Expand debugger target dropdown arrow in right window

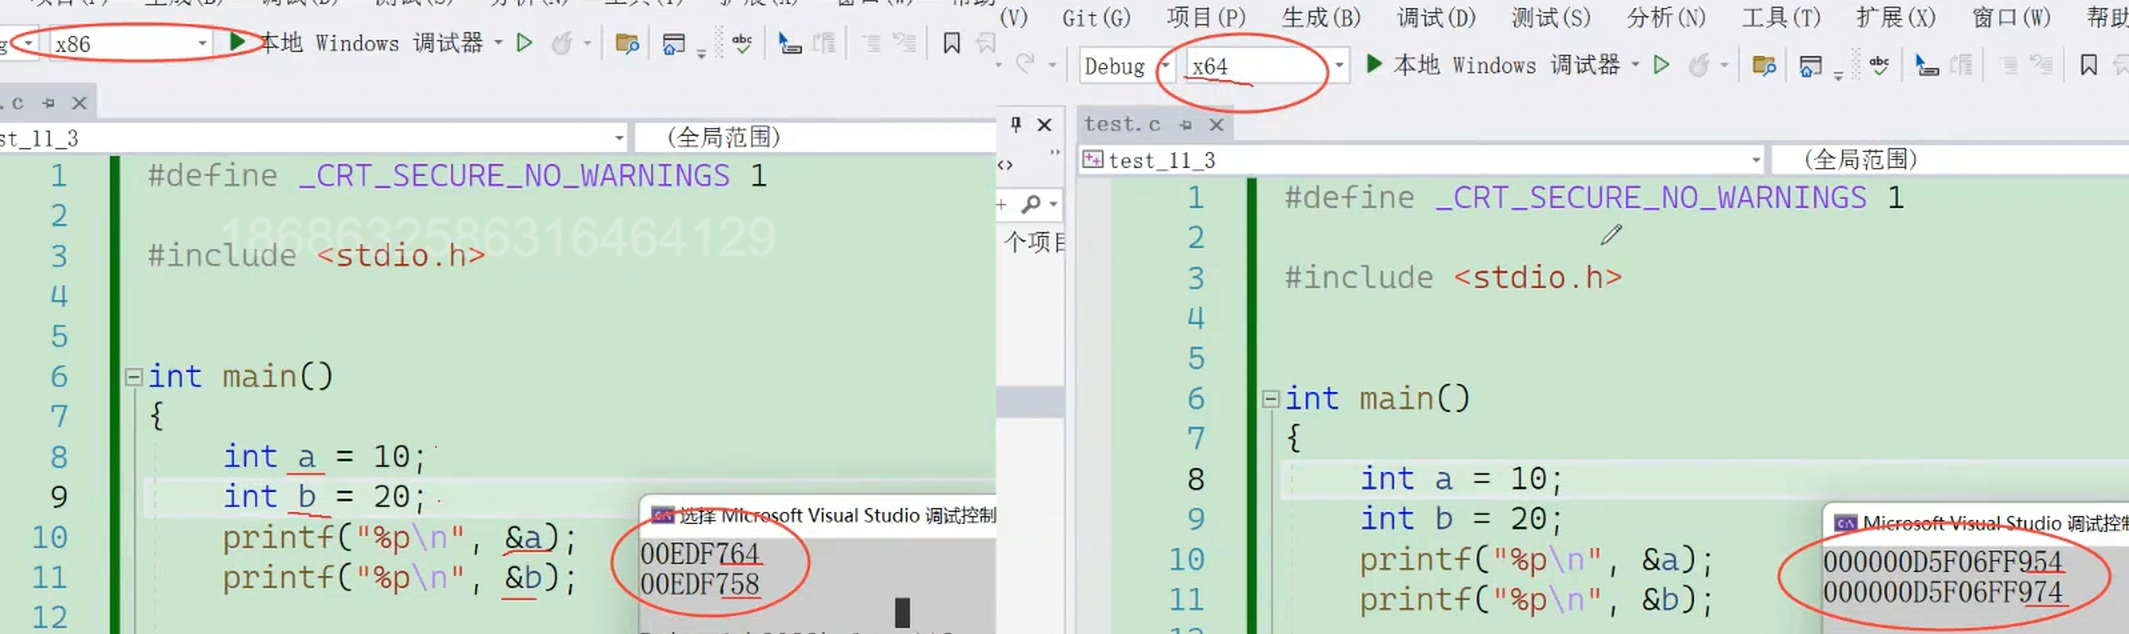1635,65
